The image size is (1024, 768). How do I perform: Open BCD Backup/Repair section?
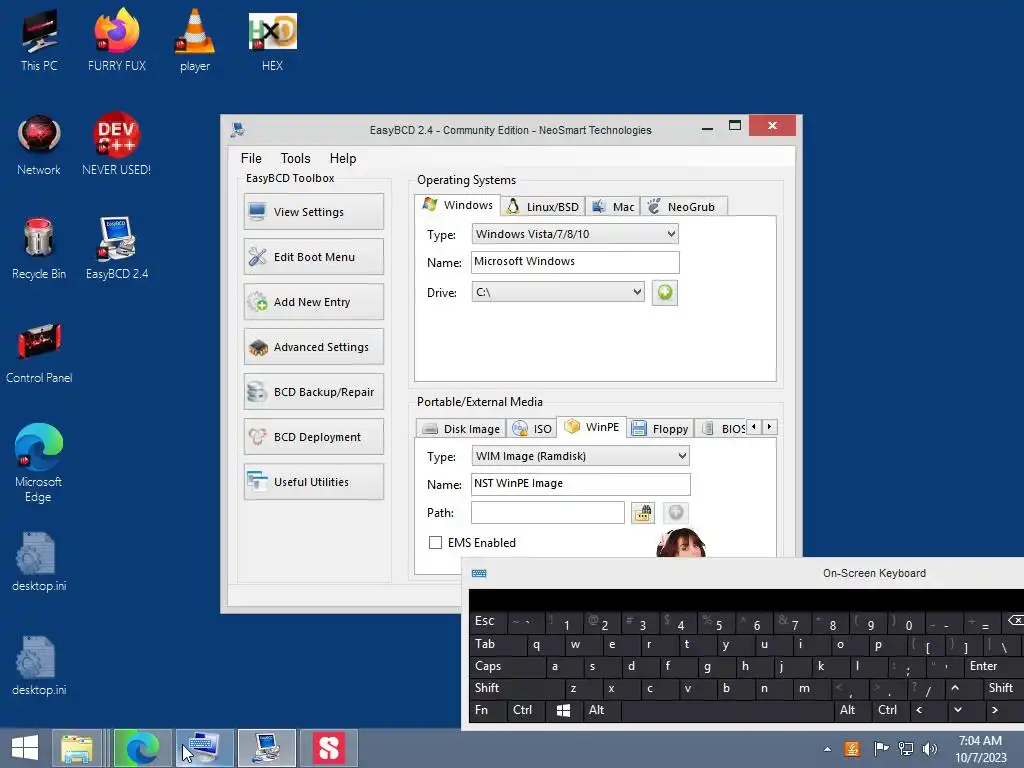313,392
